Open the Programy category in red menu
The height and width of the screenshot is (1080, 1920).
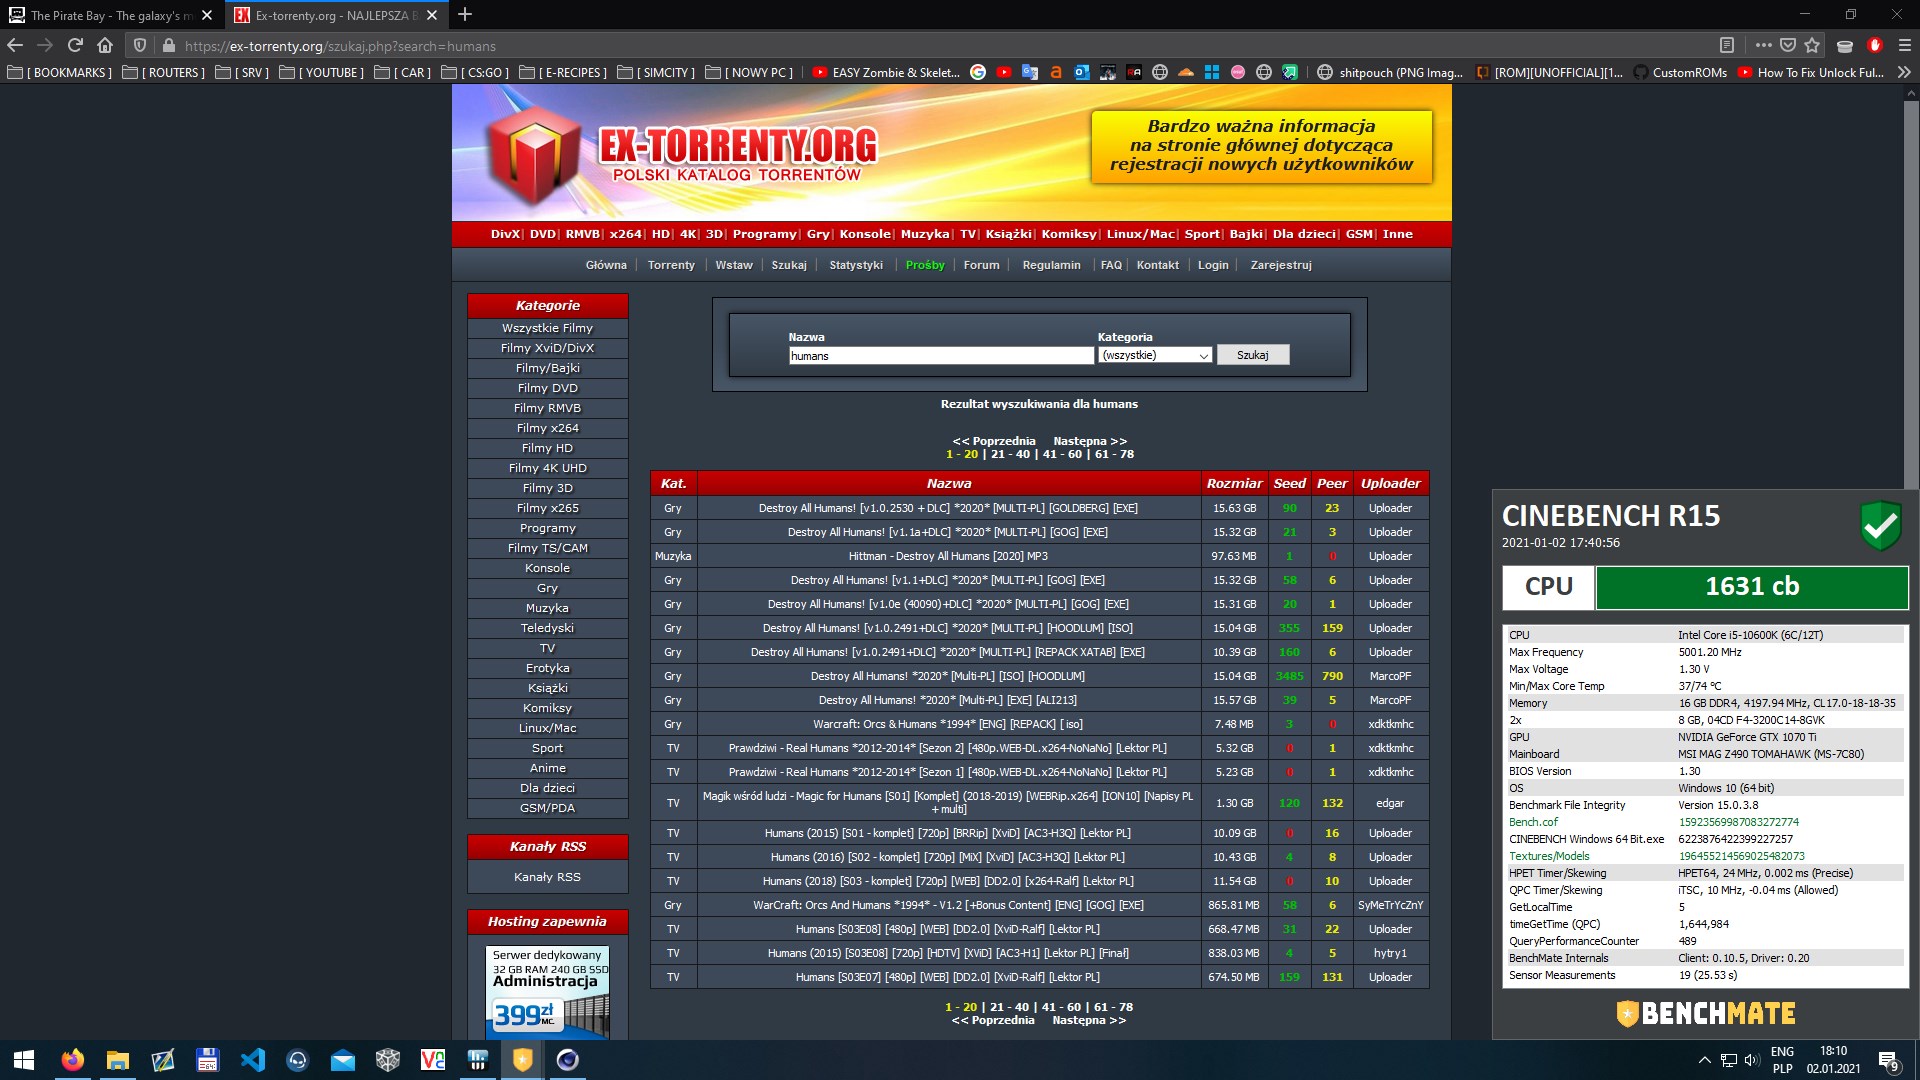[764, 234]
